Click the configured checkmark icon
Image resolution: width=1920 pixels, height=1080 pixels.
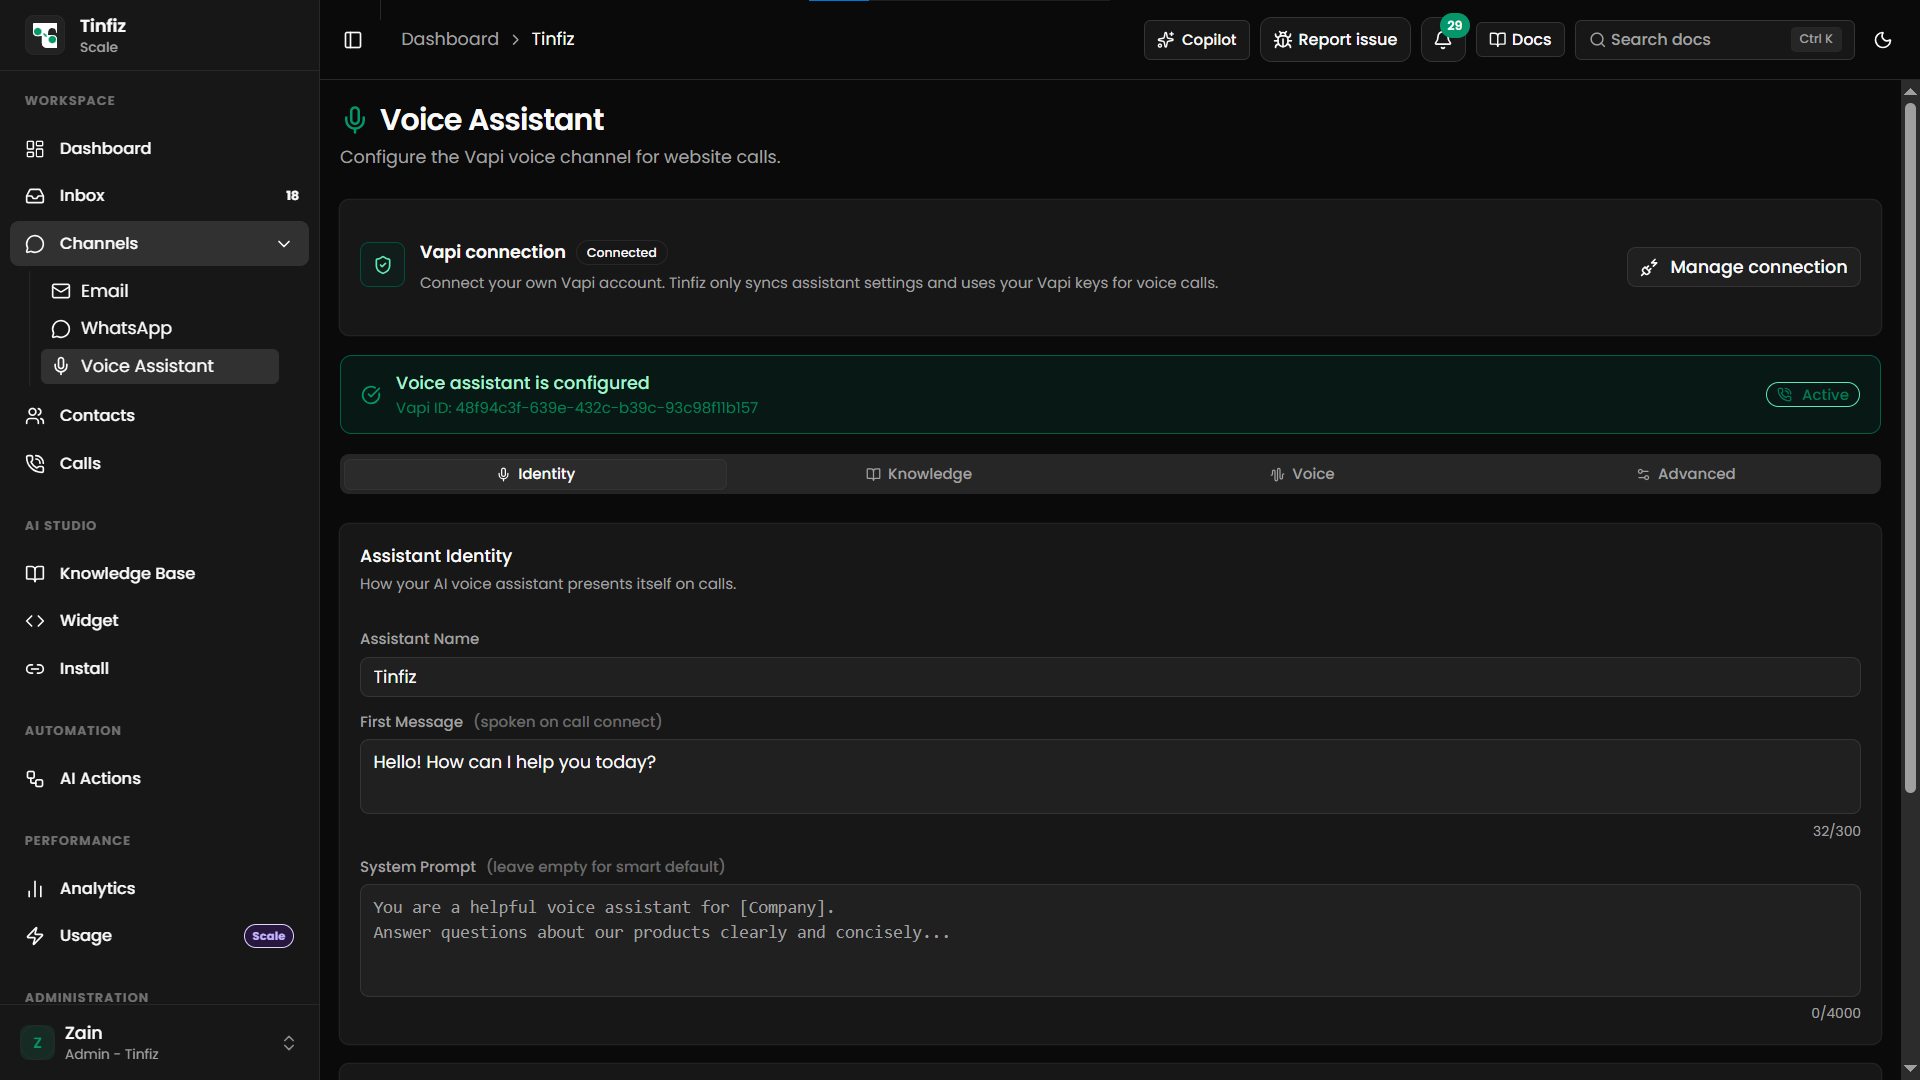(x=371, y=395)
